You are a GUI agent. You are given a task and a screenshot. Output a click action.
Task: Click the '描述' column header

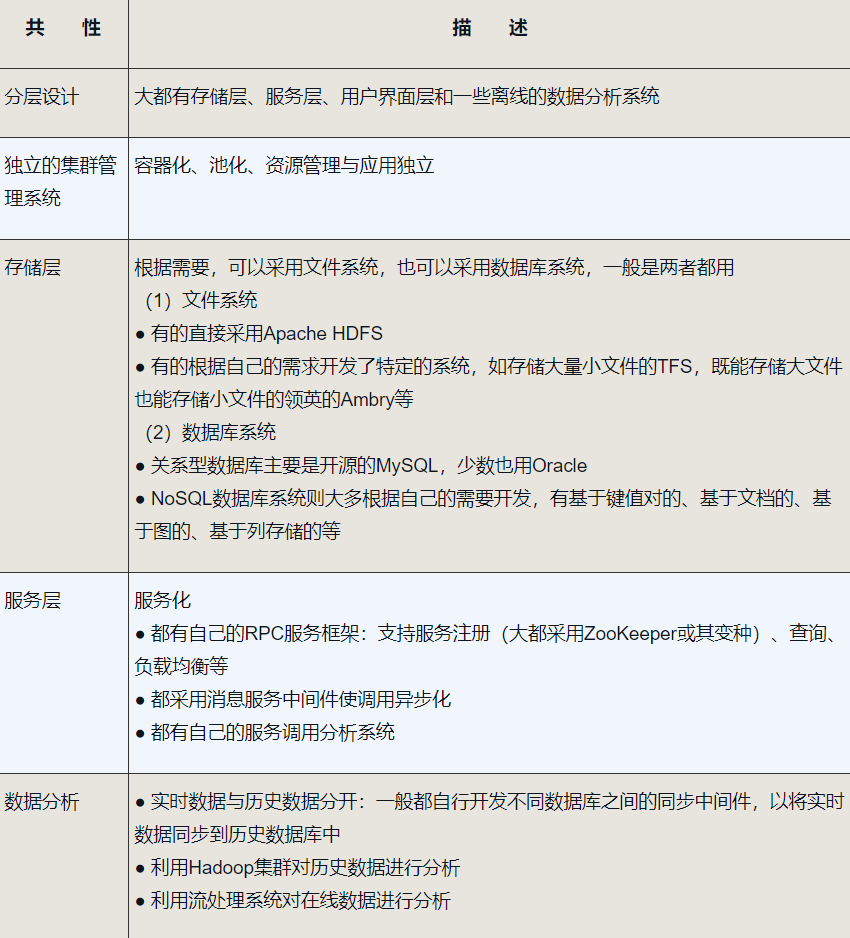click(489, 28)
